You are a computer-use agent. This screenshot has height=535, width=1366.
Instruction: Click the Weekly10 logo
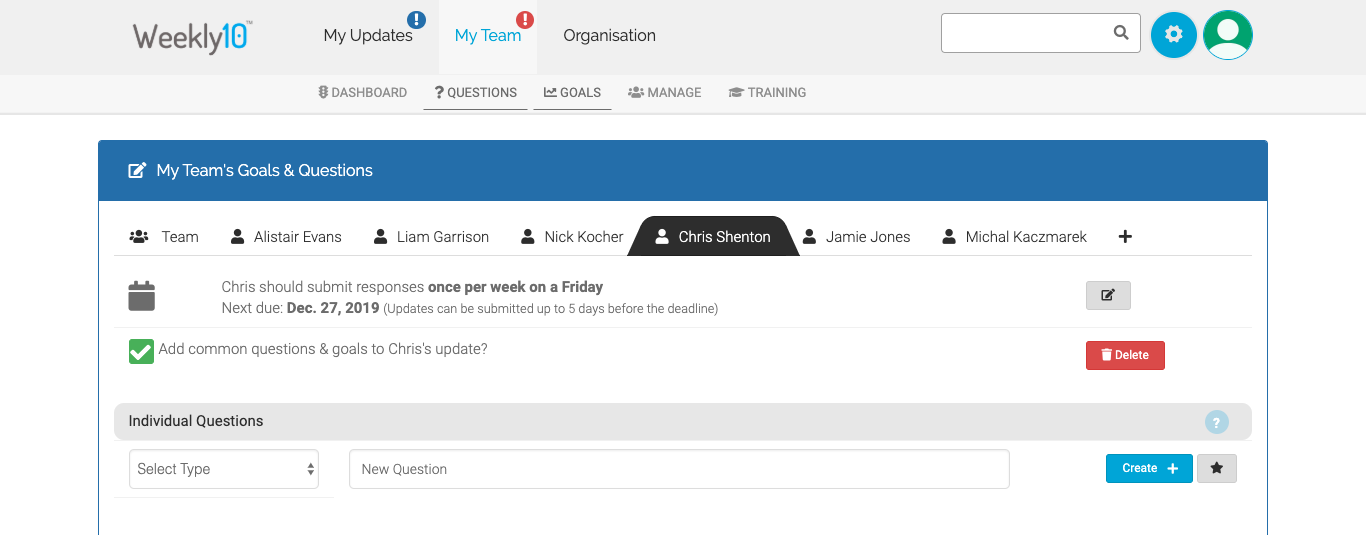(x=192, y=36)
